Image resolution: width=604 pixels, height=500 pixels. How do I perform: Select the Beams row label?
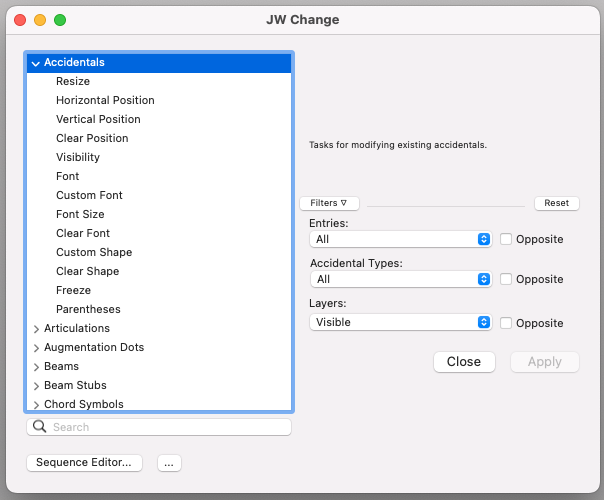[x=62, y=366]
